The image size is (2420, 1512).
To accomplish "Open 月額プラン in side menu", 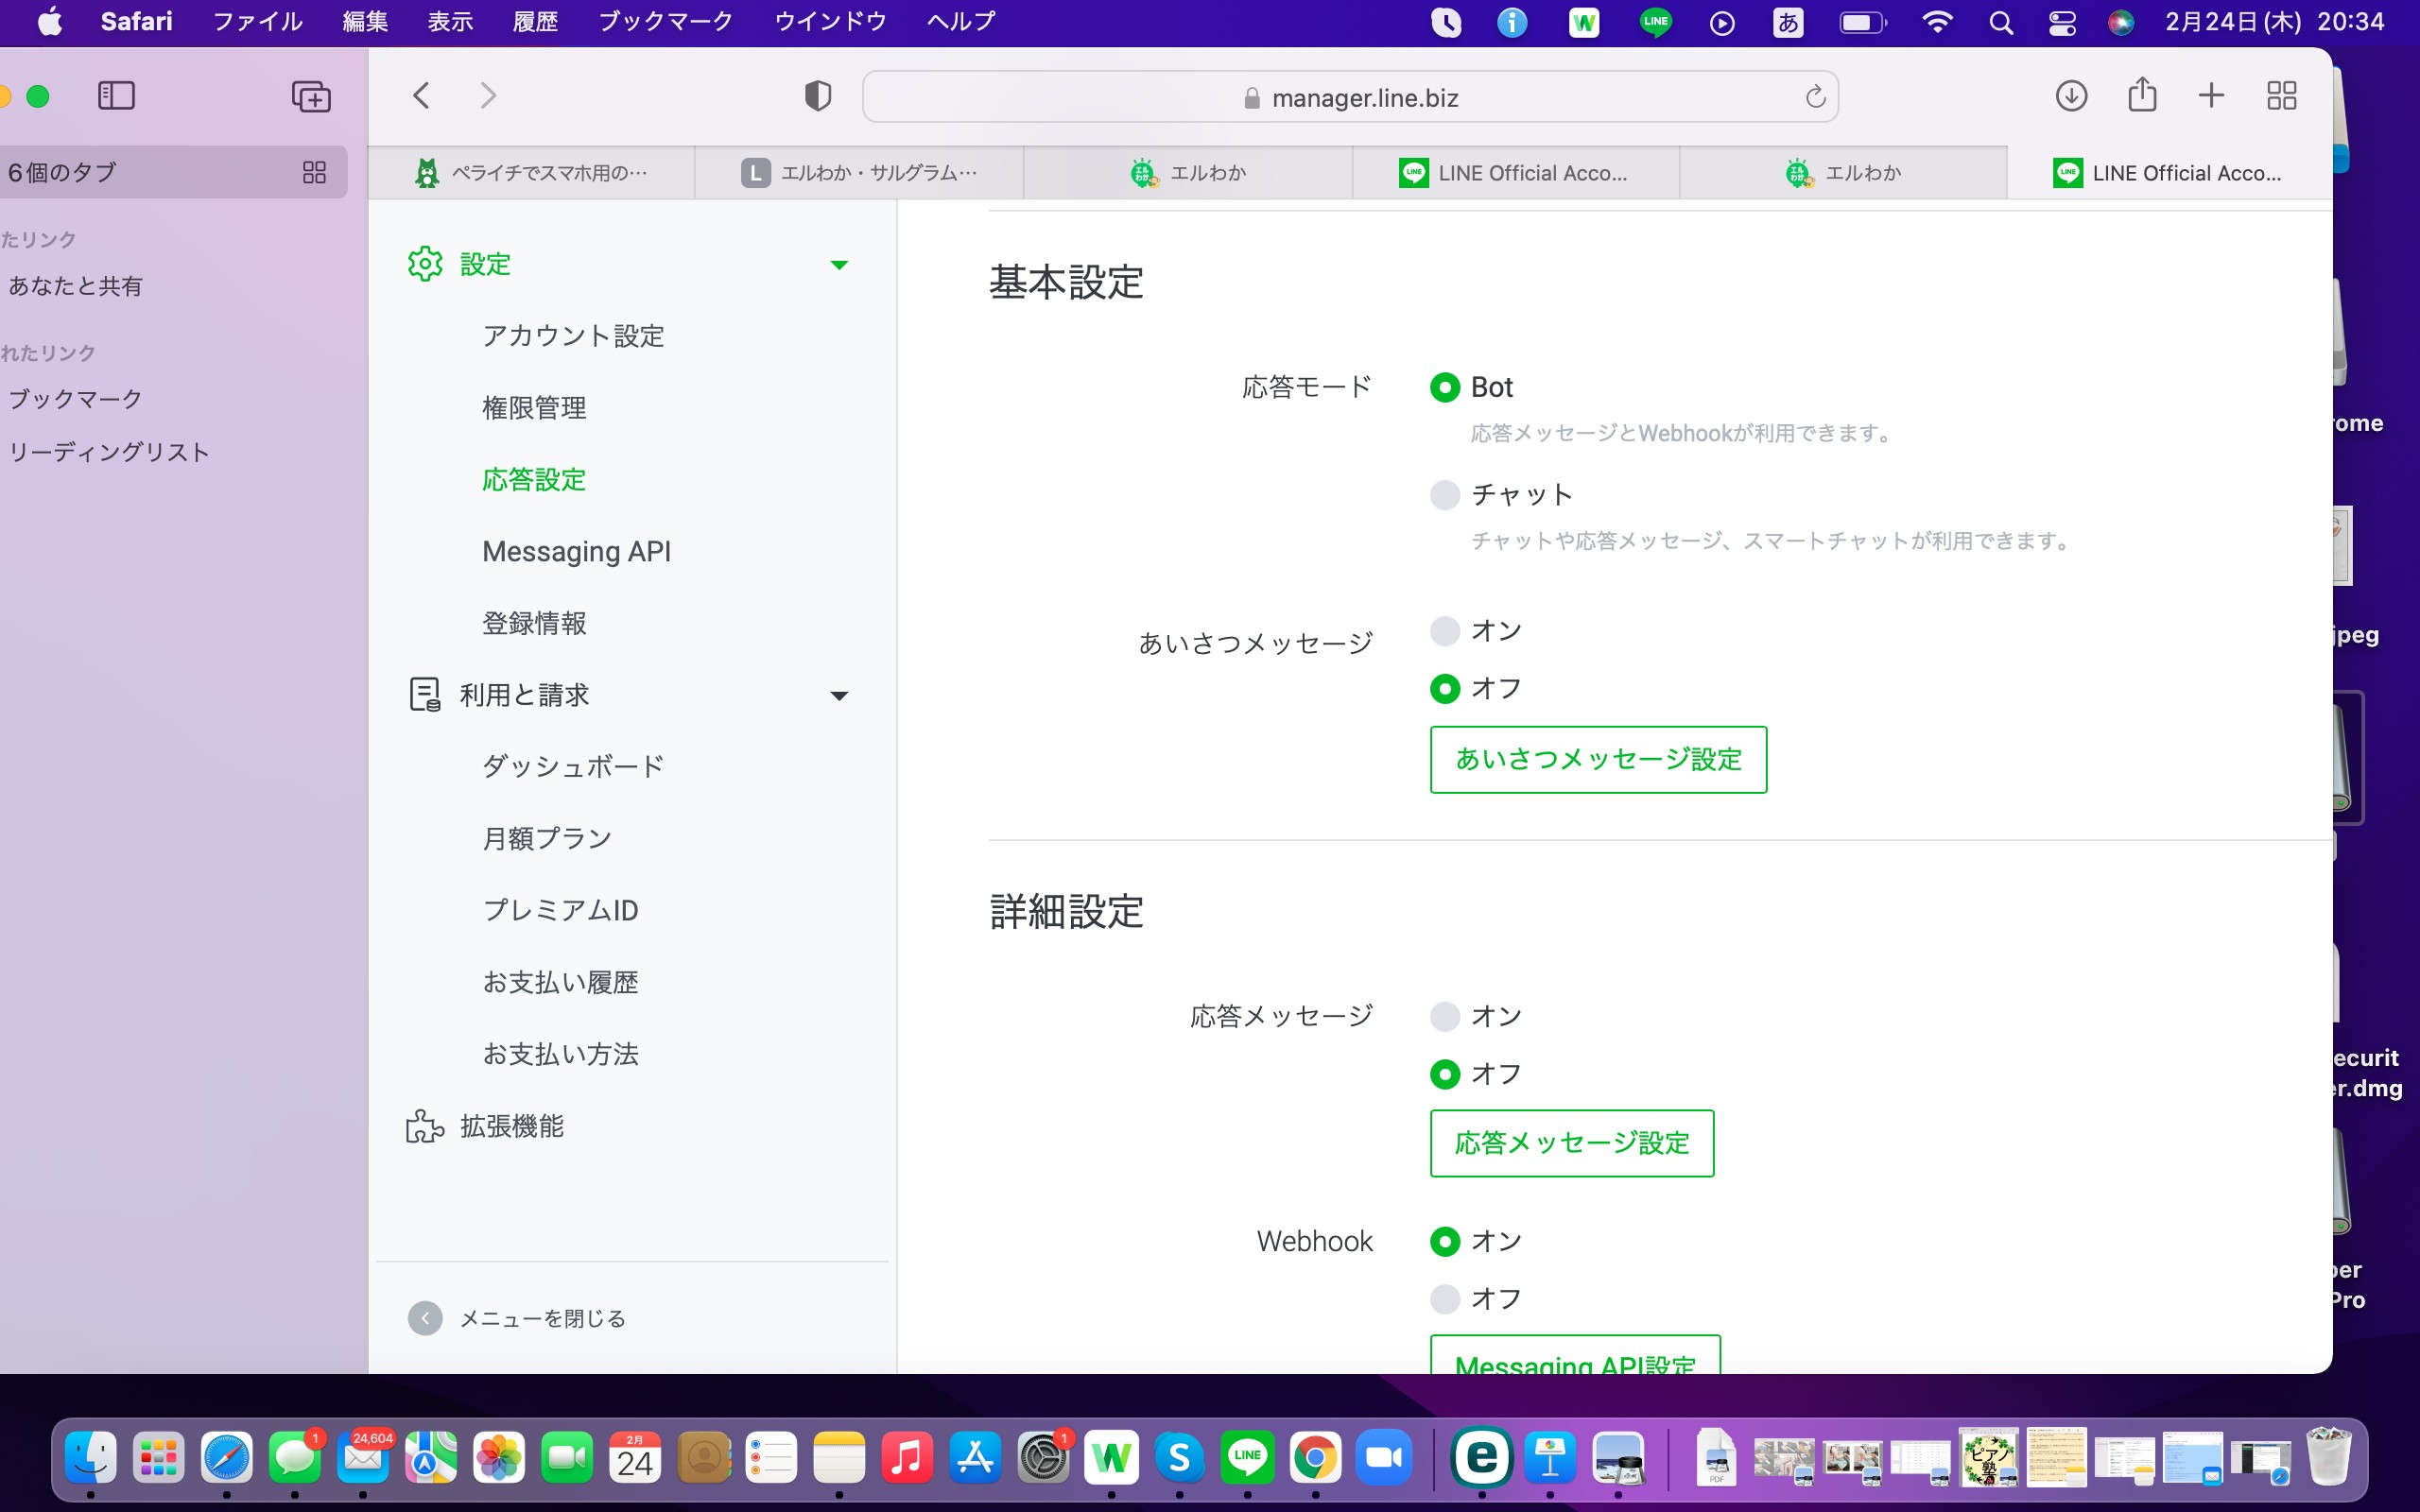I will (547, 838).
